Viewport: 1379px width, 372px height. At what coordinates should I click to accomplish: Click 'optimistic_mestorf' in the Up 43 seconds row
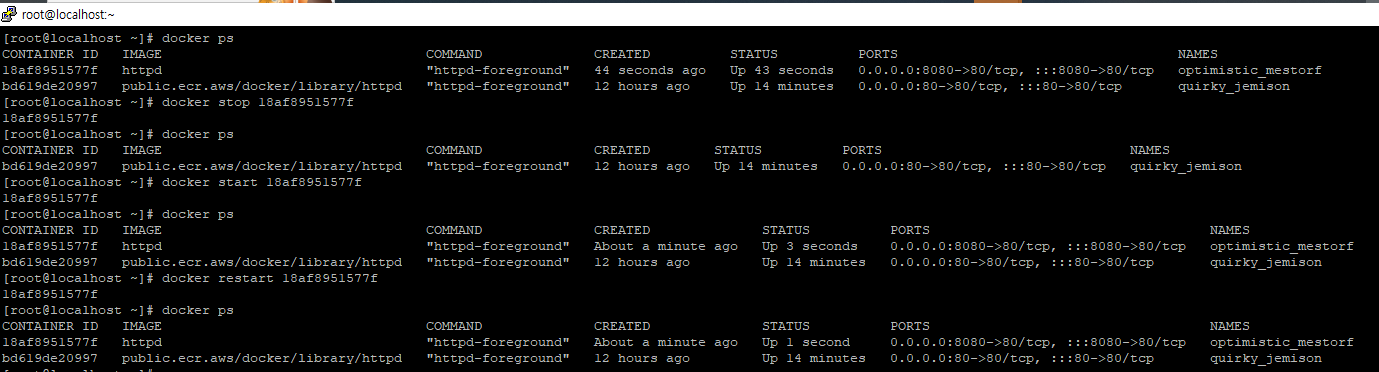click(1250, 70)
